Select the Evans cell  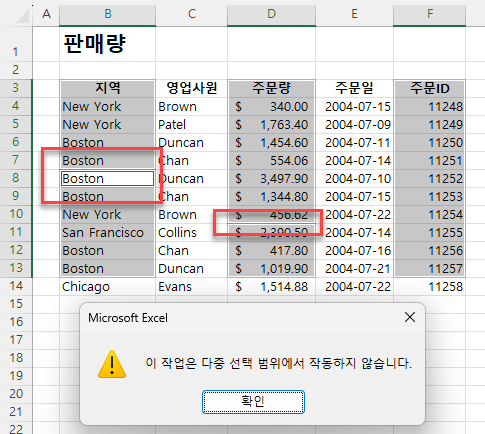pos(191,286)
